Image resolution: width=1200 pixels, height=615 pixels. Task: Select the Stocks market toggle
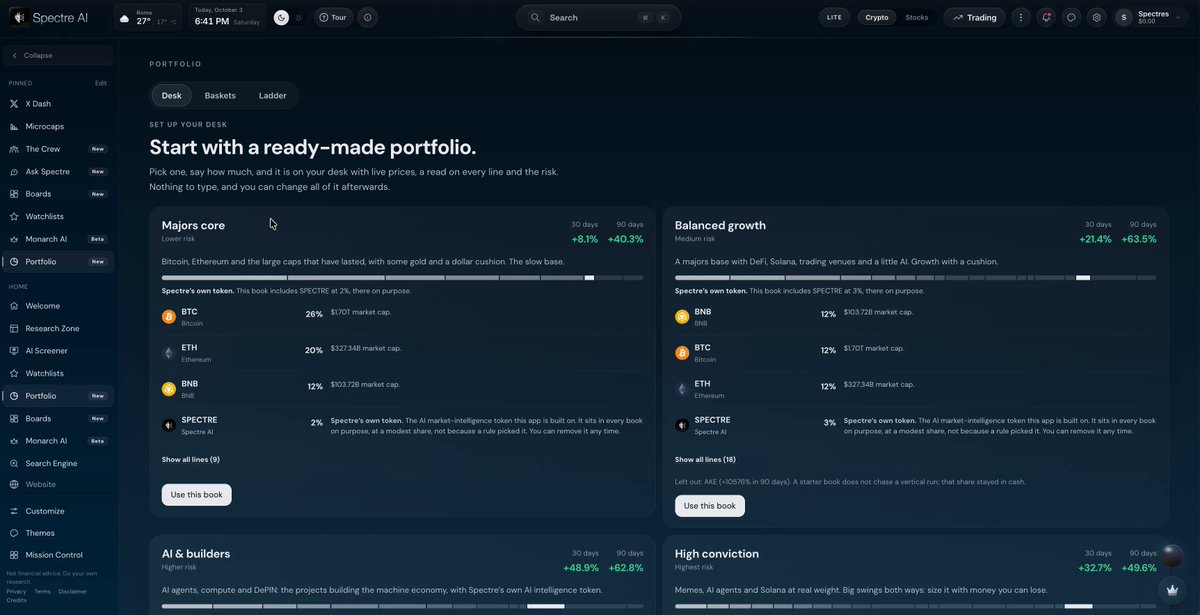tap(917, 17)
